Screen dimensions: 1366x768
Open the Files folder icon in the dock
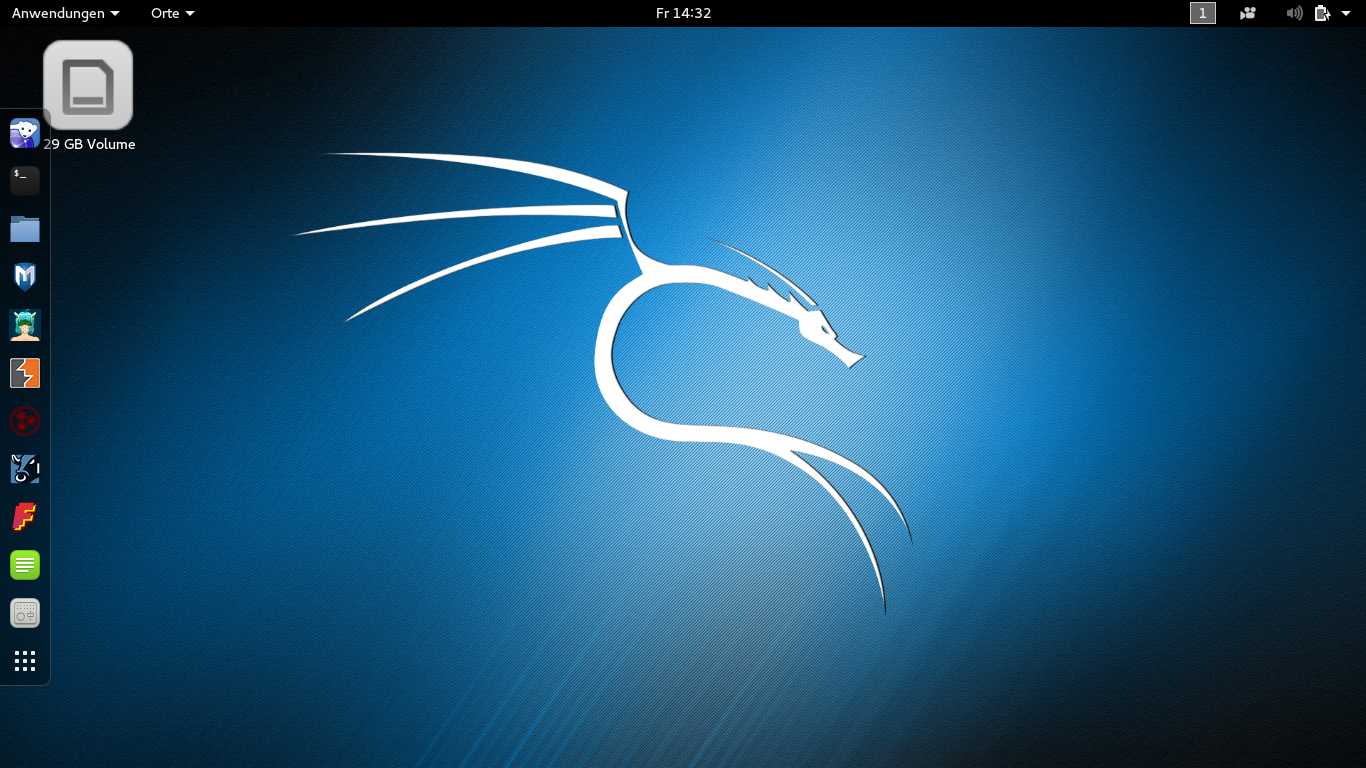coord(25,229)
